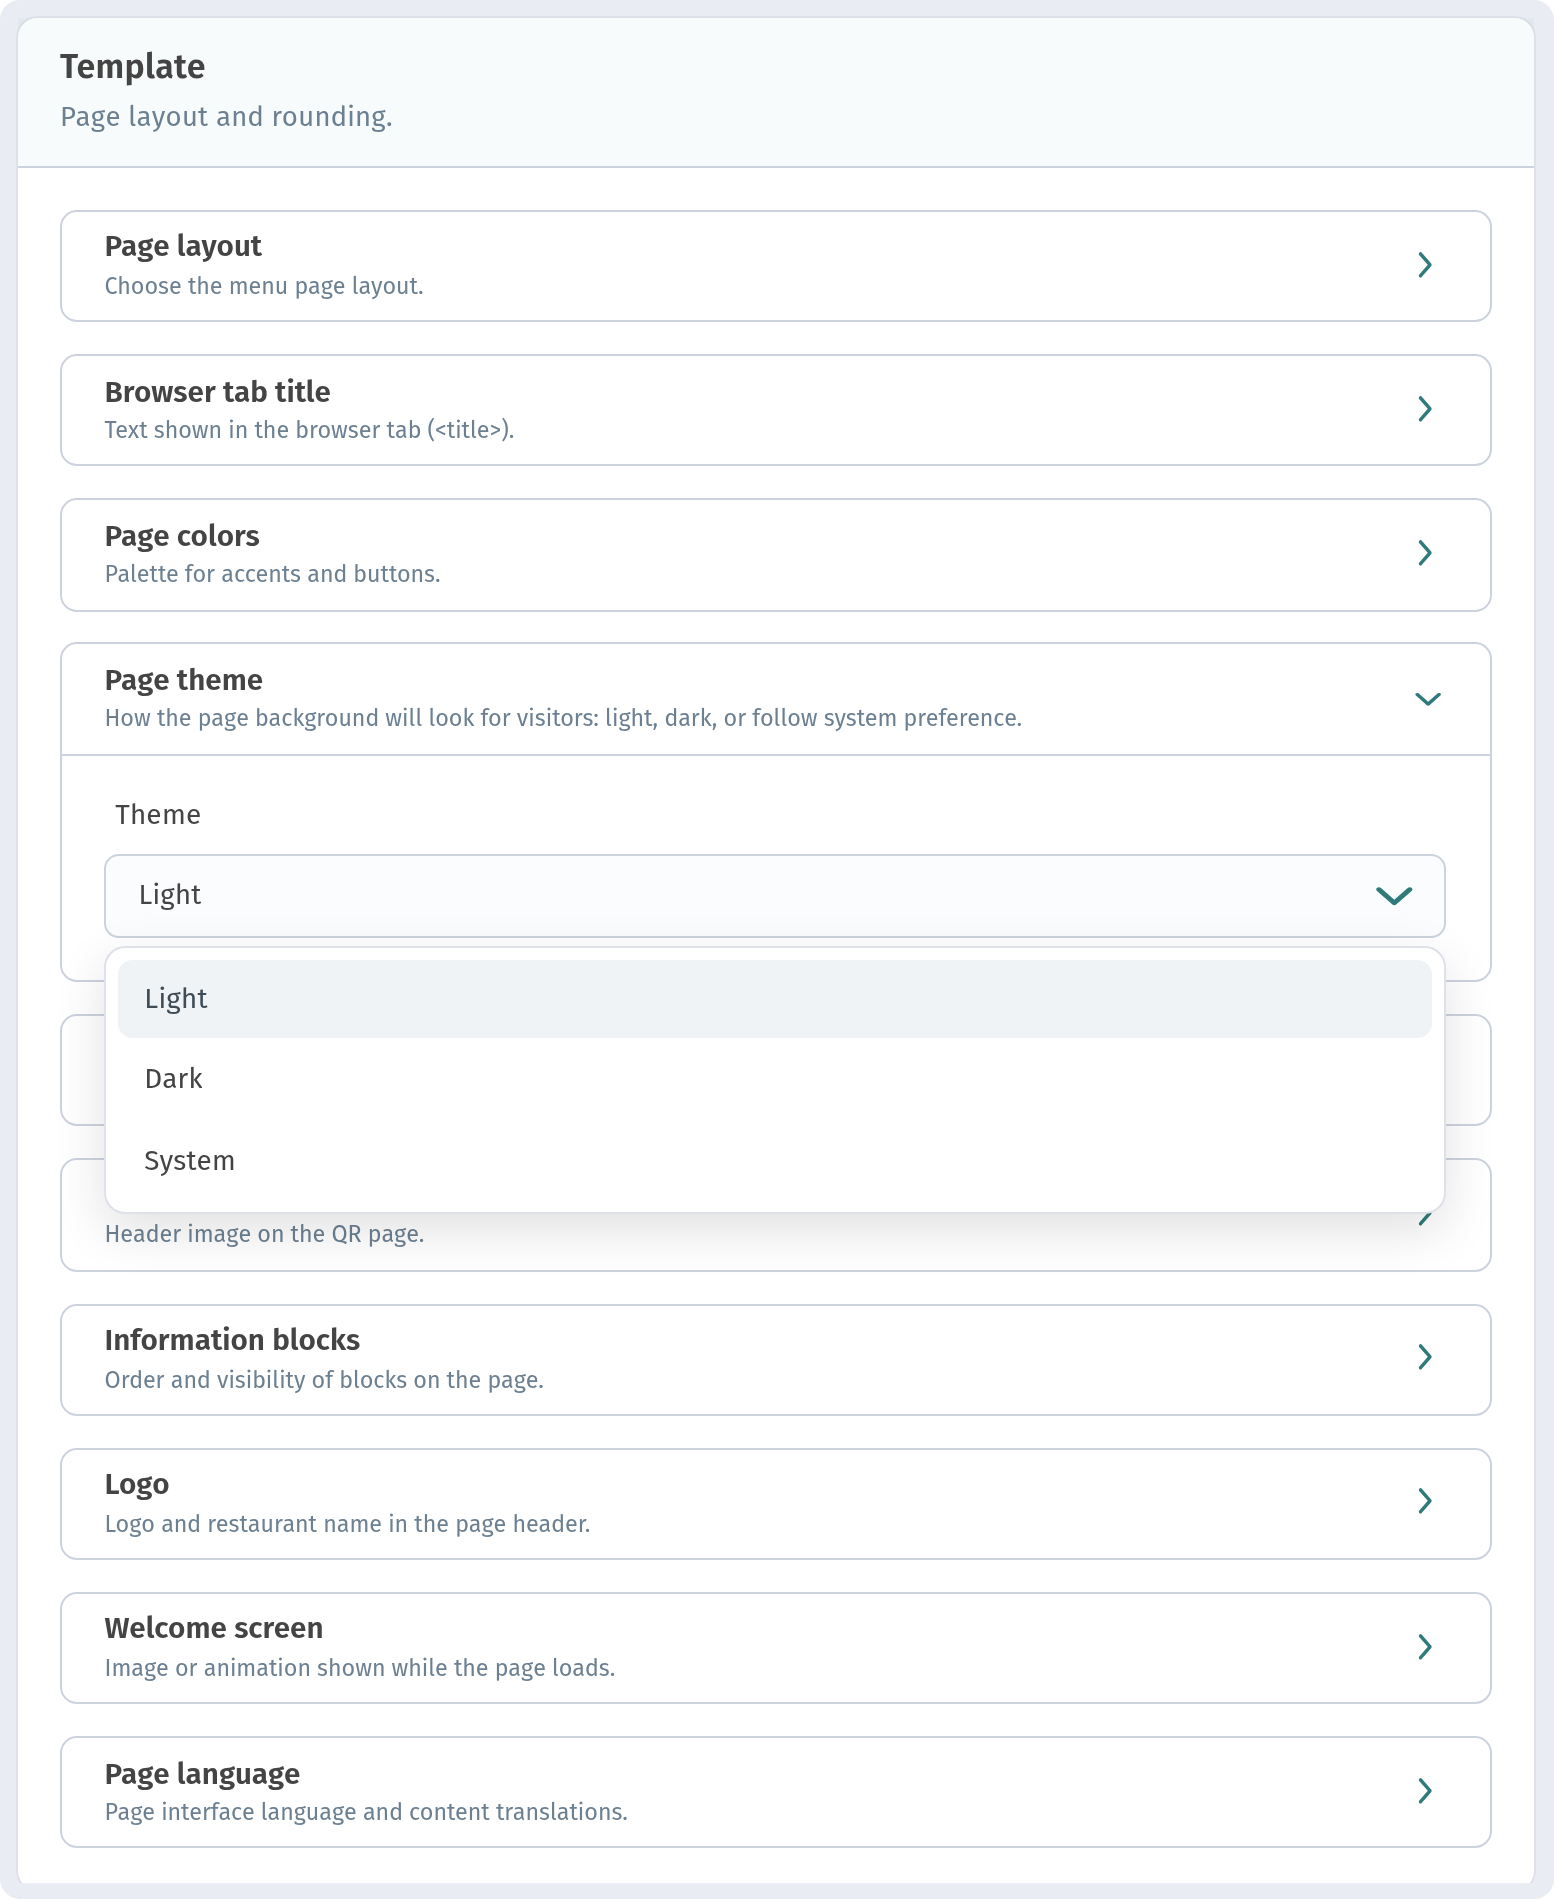Open the Browser tab title heading
Viewport: 1554px width, 1899px height.
217,391
